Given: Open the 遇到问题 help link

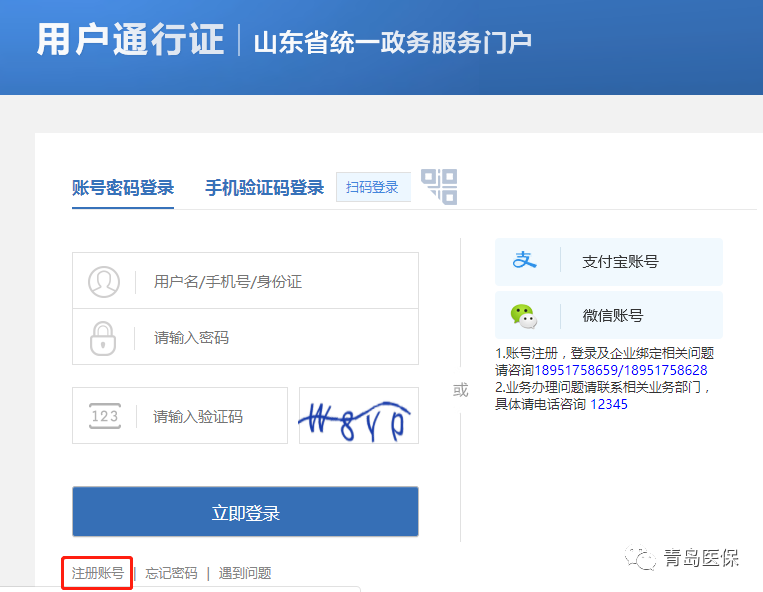Looking at the screenshot, I should 245,573.
